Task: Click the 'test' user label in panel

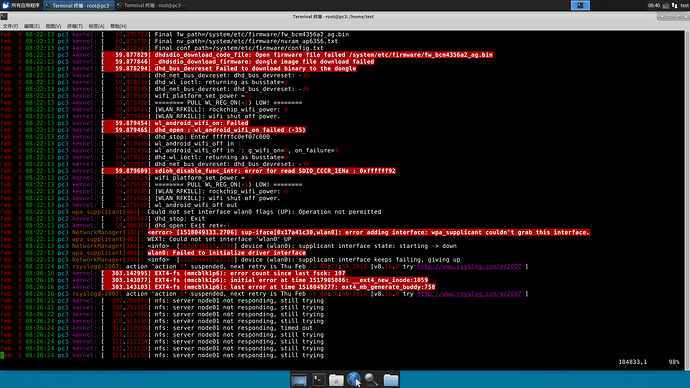Action: point(684,6)
